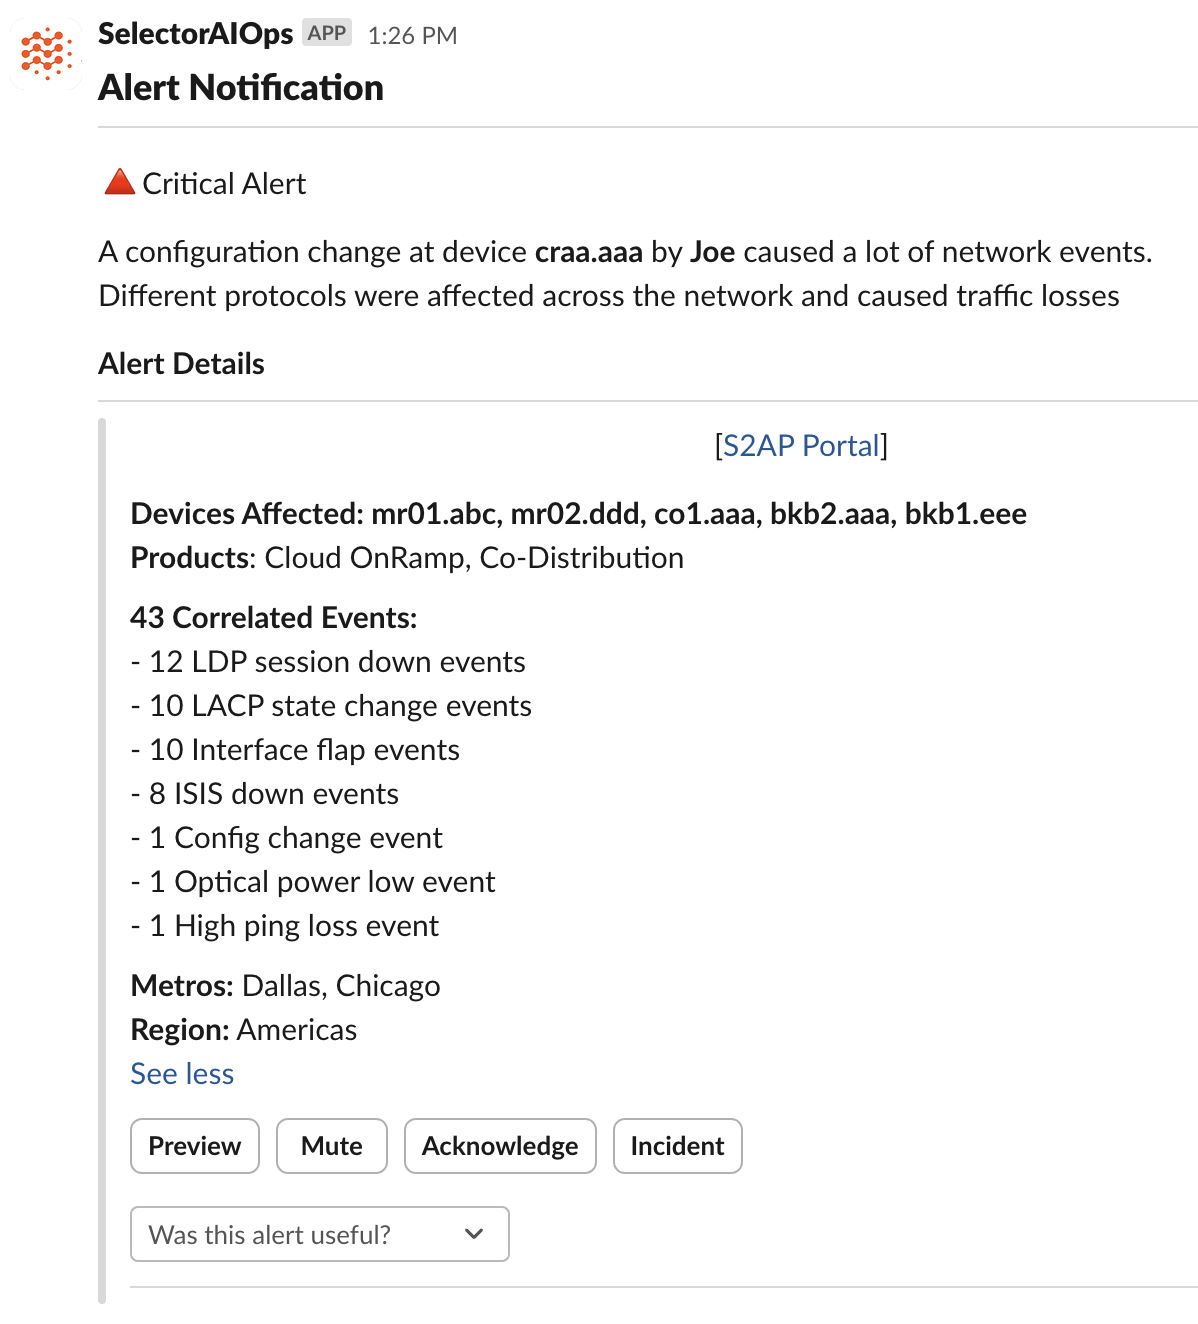Screen dimensions: 1198x1324
Task: Click the device name craa.aaa
Action: 588,252
